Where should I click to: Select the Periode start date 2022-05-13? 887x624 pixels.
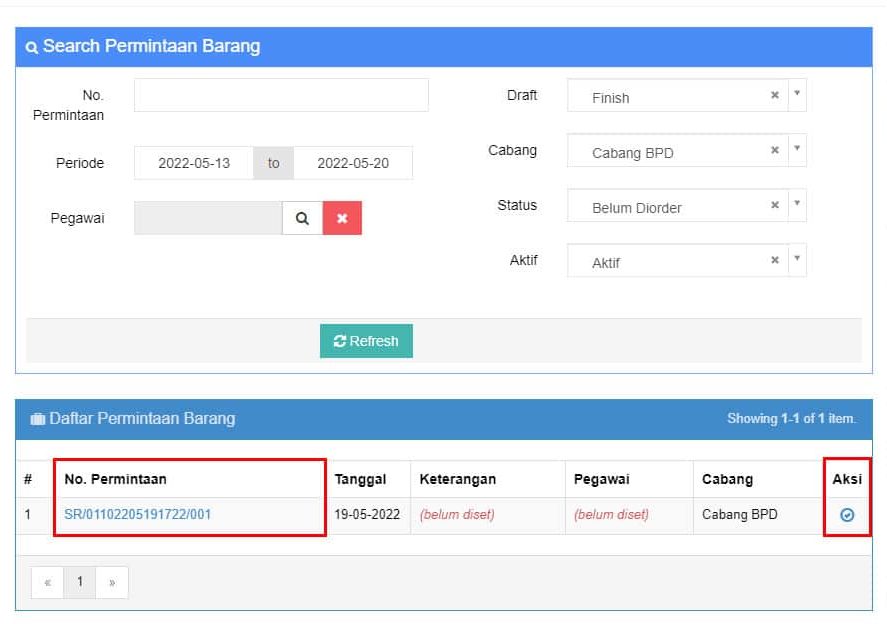tap(194, 163)
